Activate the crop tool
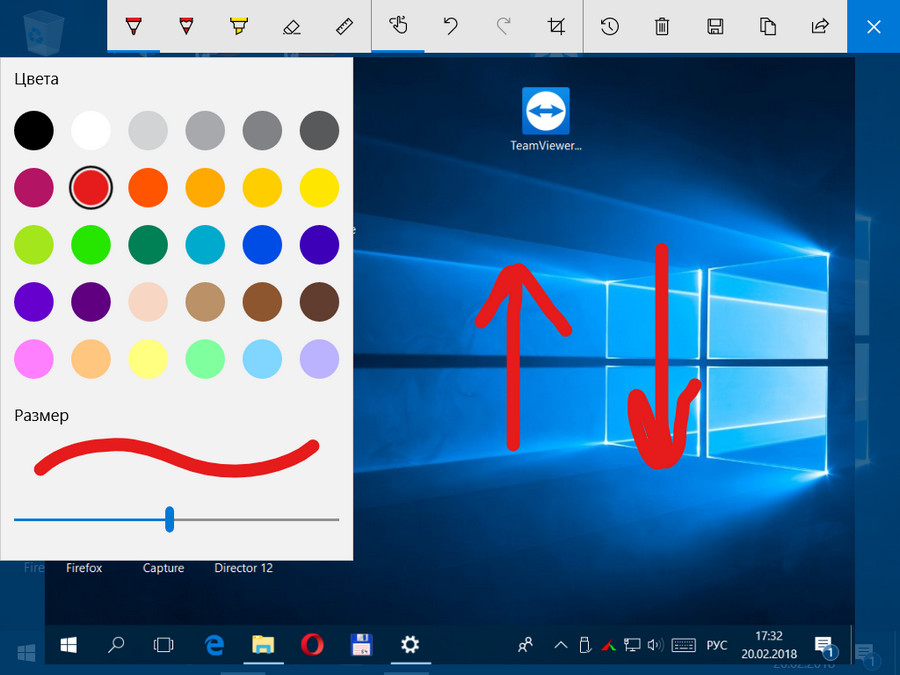 pyautogui.click(x=556, y=26)
